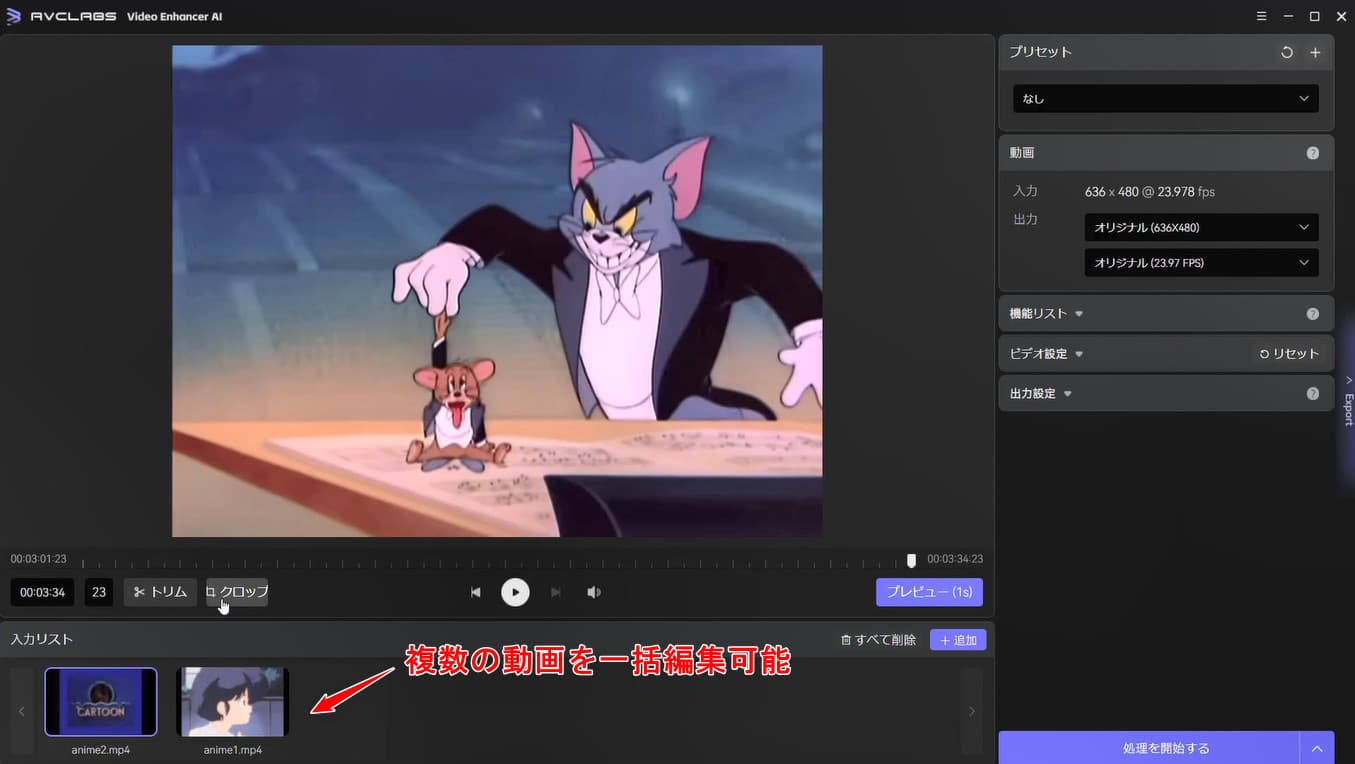Click the anime2.mp4 file name

click(x=101, y=749)
